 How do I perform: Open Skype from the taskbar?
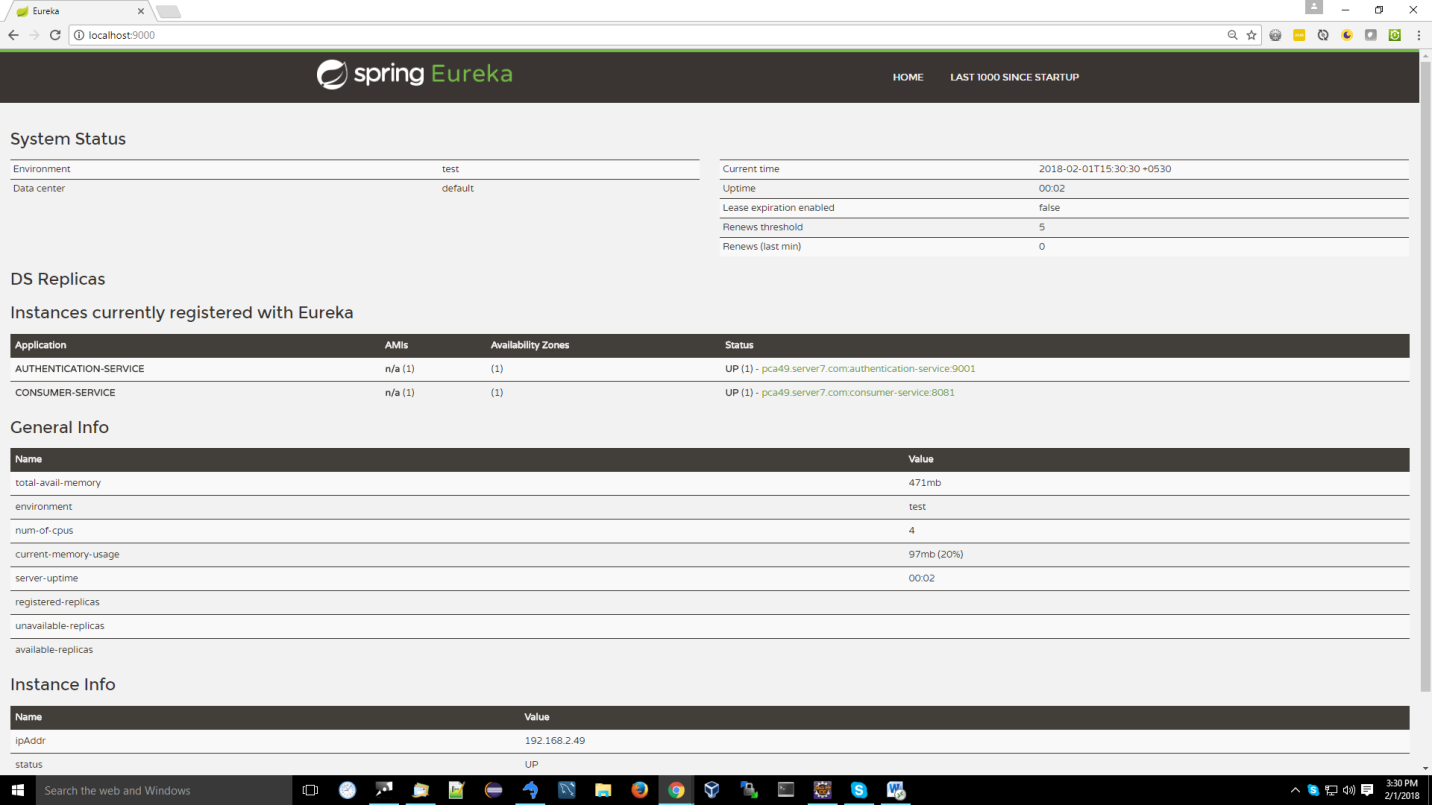(x=859, y=790)
